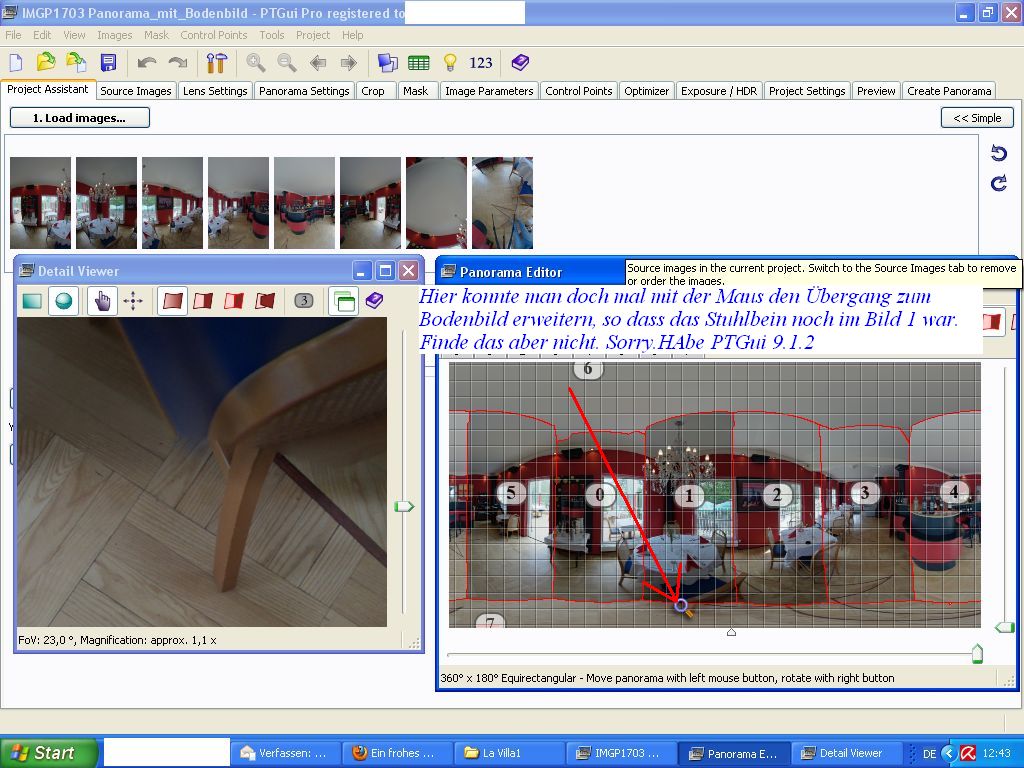Open the Mask menu in menu bar
The image size is (1024, 768).
point(156,35)
